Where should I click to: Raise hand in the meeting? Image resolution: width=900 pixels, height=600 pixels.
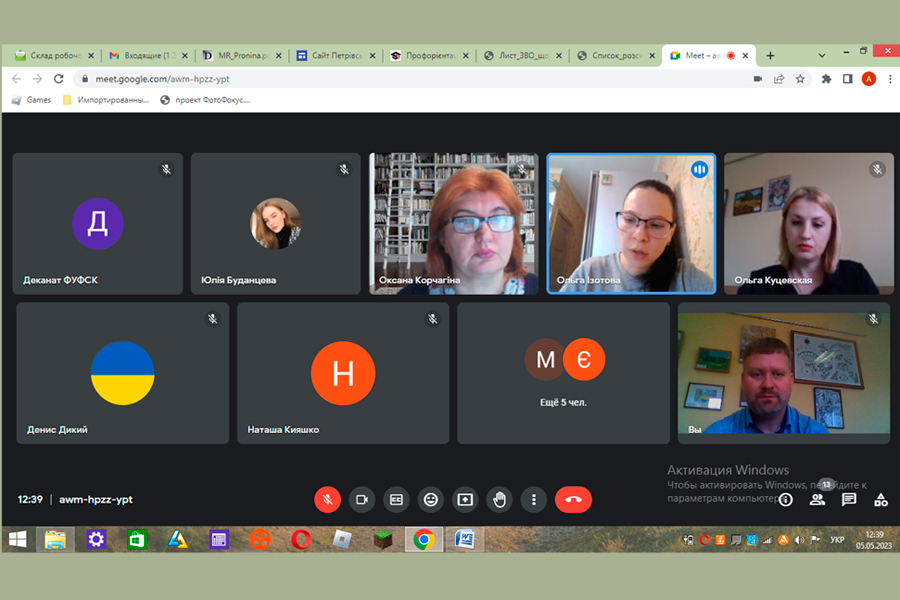[x=499, y=500]
